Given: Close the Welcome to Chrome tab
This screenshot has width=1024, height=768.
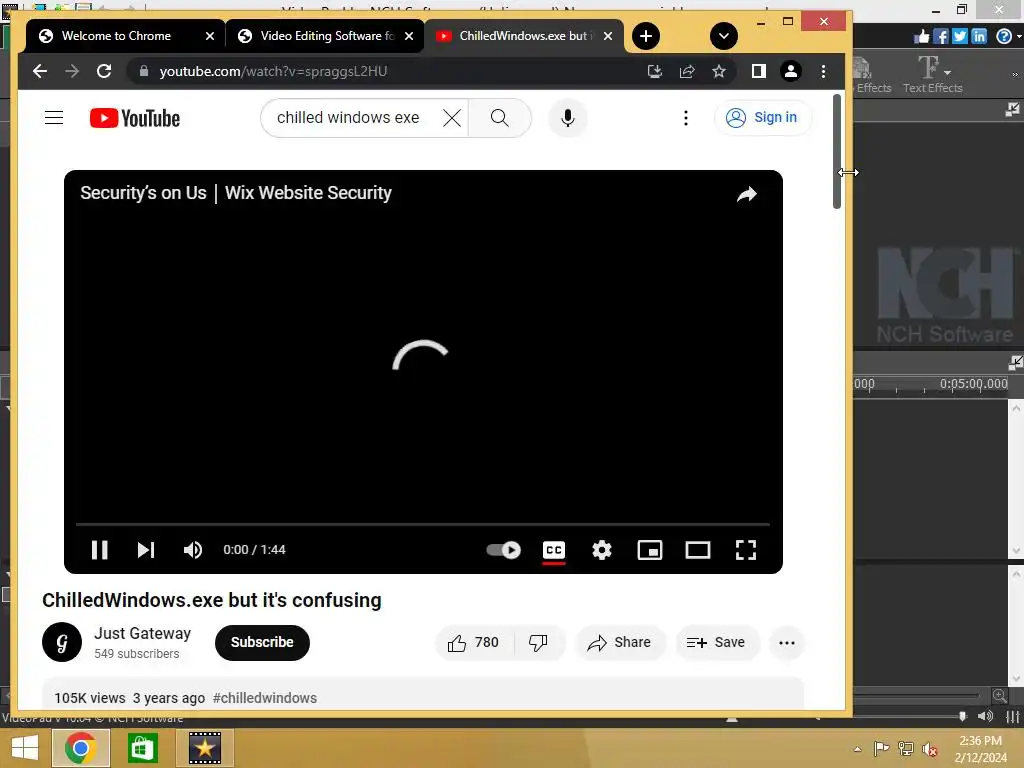Looking at the screenshot, I should (x=210, y=36).
